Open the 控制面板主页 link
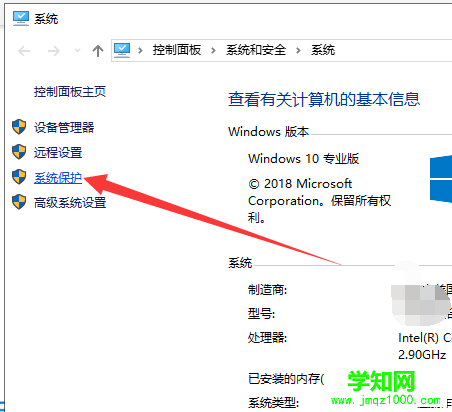Image resolution: width=452 pixels, height=412 pixels. pos(70,92)
